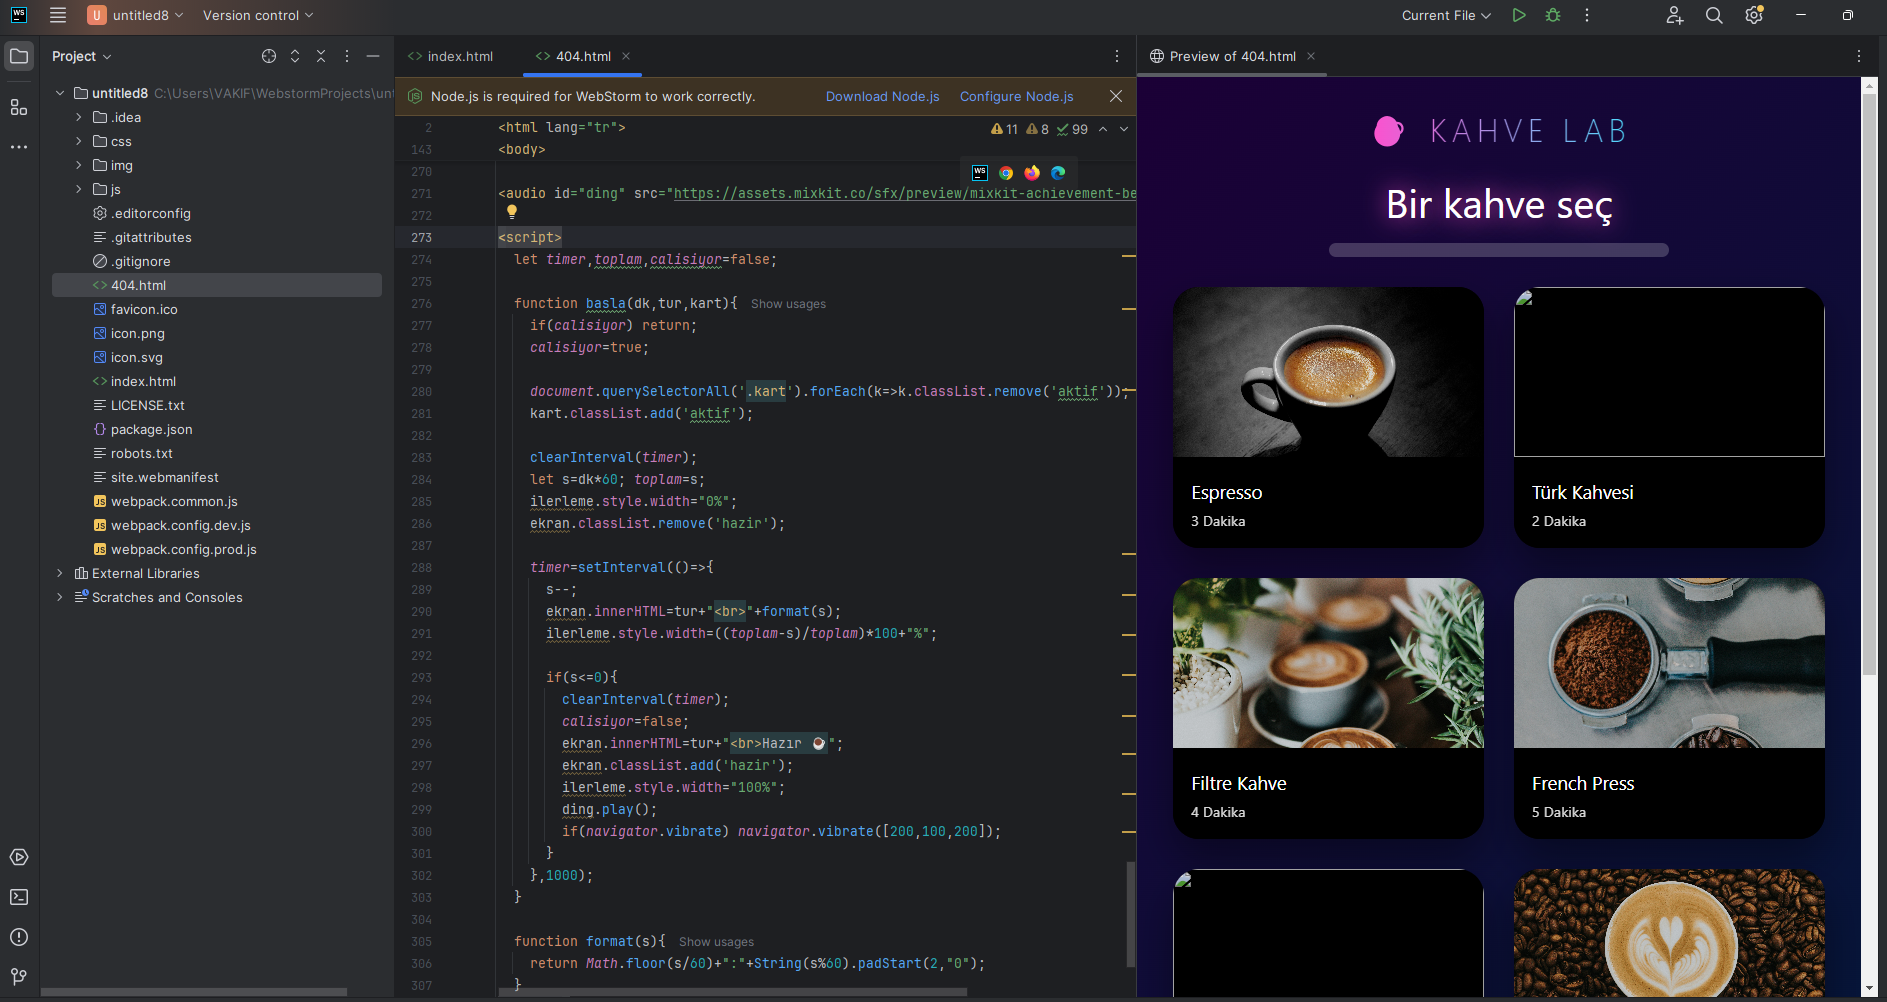This screenshot has width=1887, height=1002.
Task: Go to previous highlighted error arrow
Action: pos(1103,129)
